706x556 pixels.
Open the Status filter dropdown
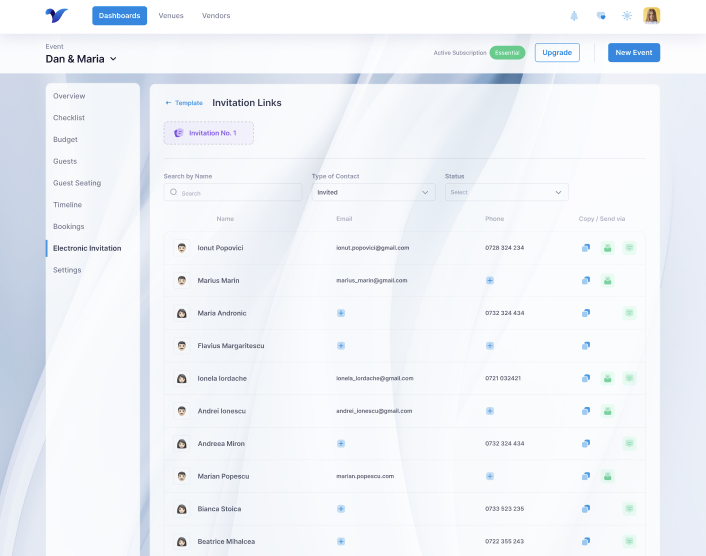click(506, 192)
